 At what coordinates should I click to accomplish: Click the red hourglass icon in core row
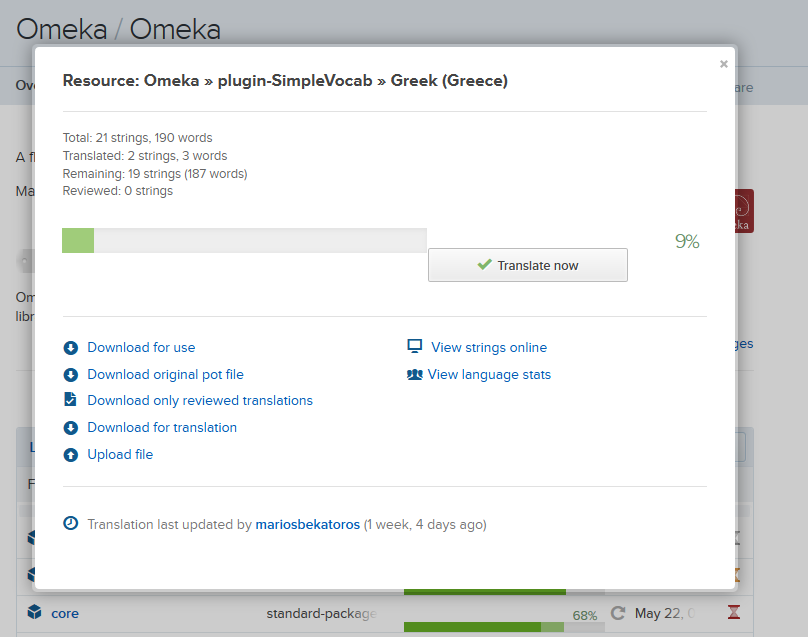(x=734, y=612)
